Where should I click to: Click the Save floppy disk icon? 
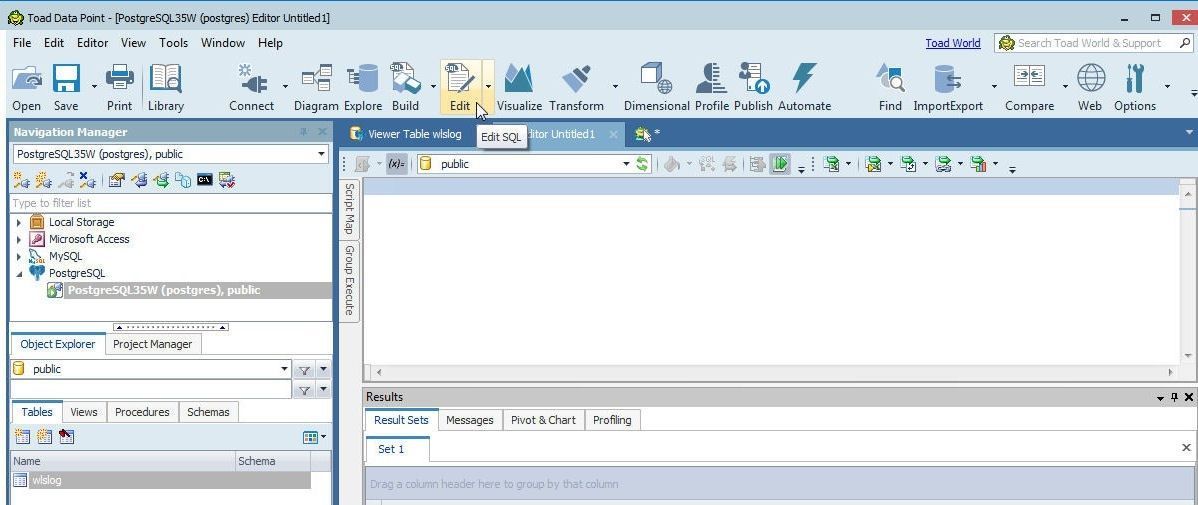click(x=66, y=79)
